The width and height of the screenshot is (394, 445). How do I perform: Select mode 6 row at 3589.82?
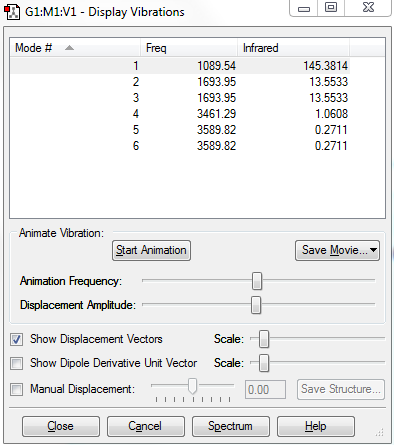180,146
